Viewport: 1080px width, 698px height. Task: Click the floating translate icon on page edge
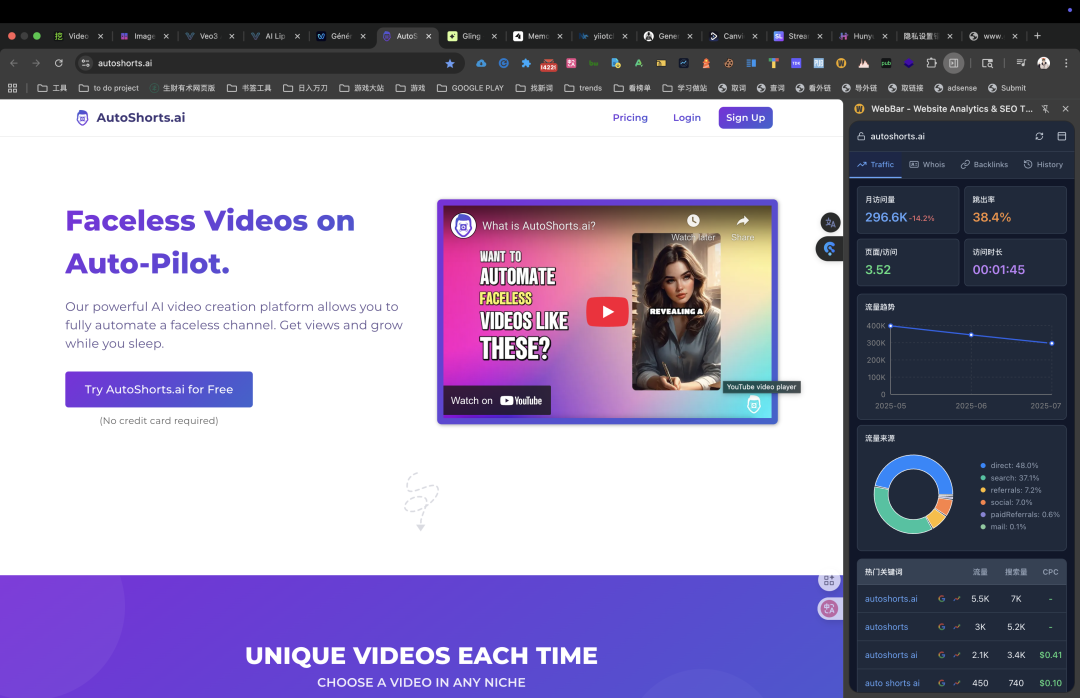point(830,223)
